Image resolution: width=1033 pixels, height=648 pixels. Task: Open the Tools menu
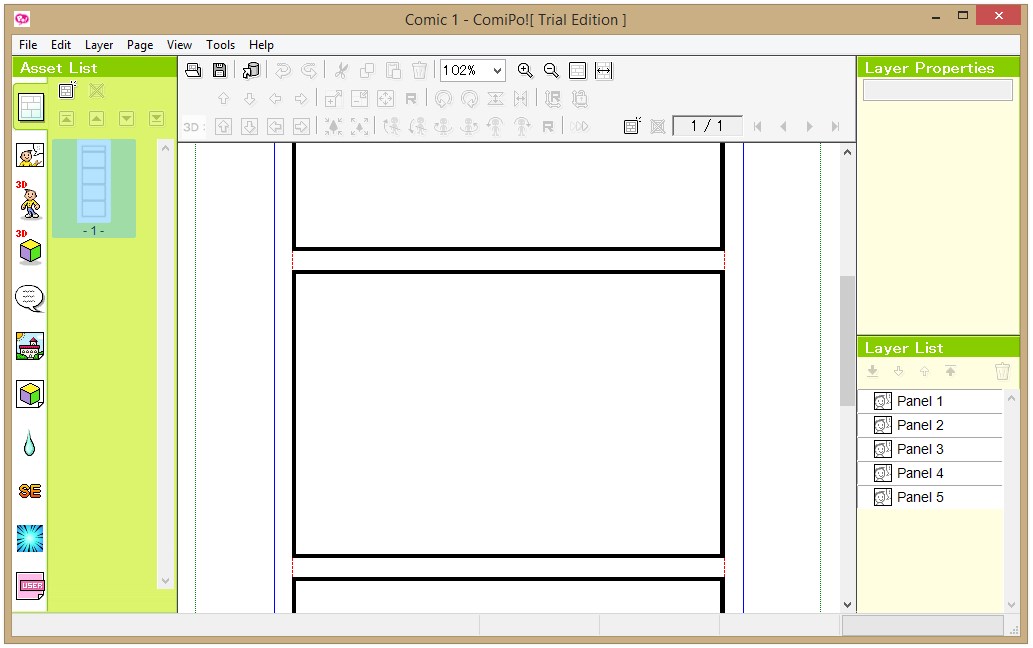pos(220,45)
